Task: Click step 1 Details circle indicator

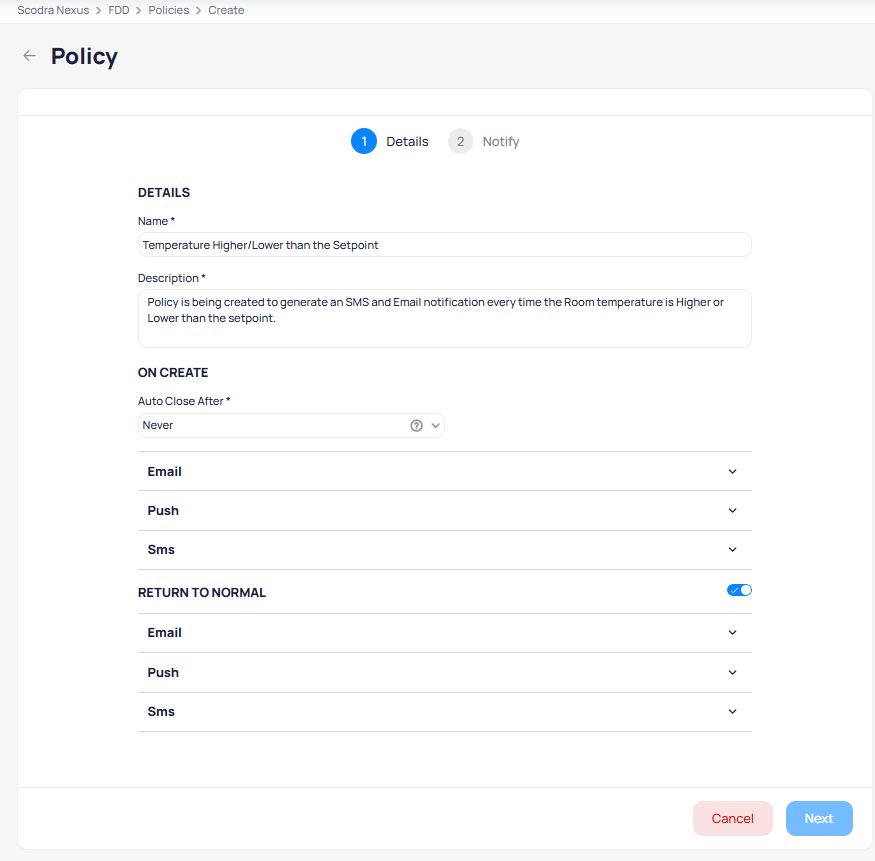Action: point(363,142)
